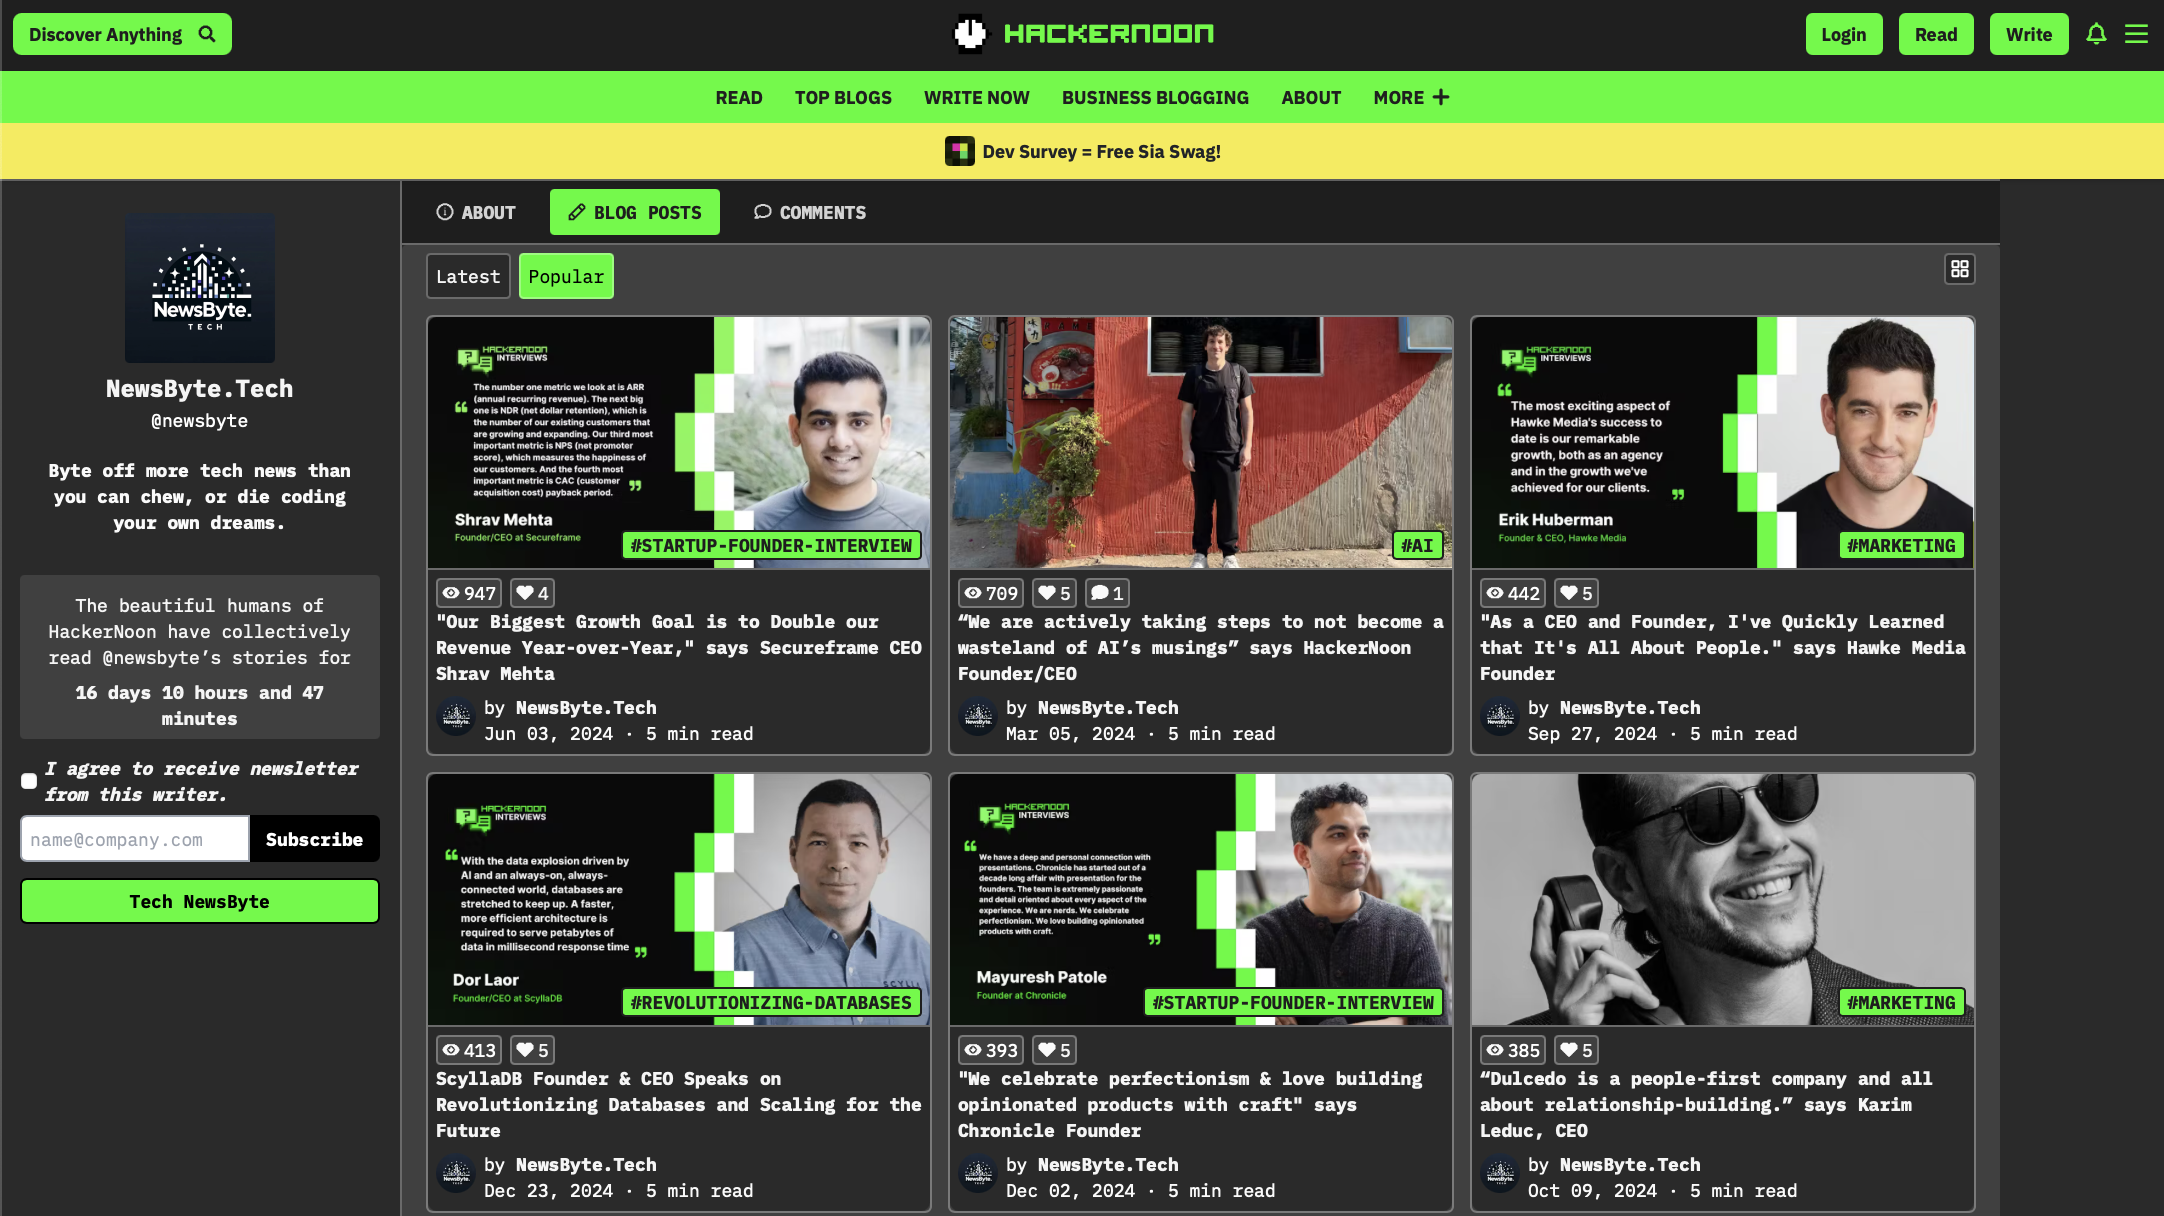Click the Tech NewsByte button

point(200,901)
